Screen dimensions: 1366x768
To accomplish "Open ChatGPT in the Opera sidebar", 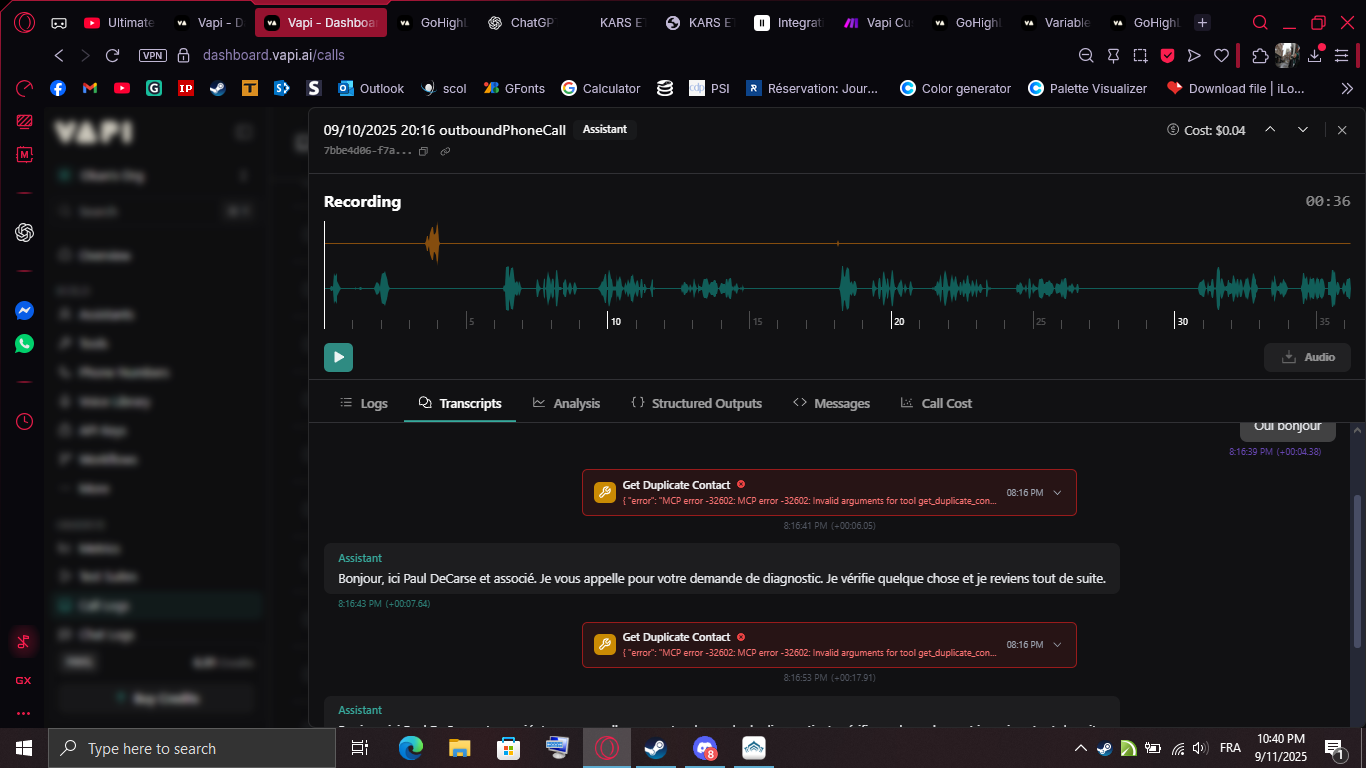I will 24,232.
